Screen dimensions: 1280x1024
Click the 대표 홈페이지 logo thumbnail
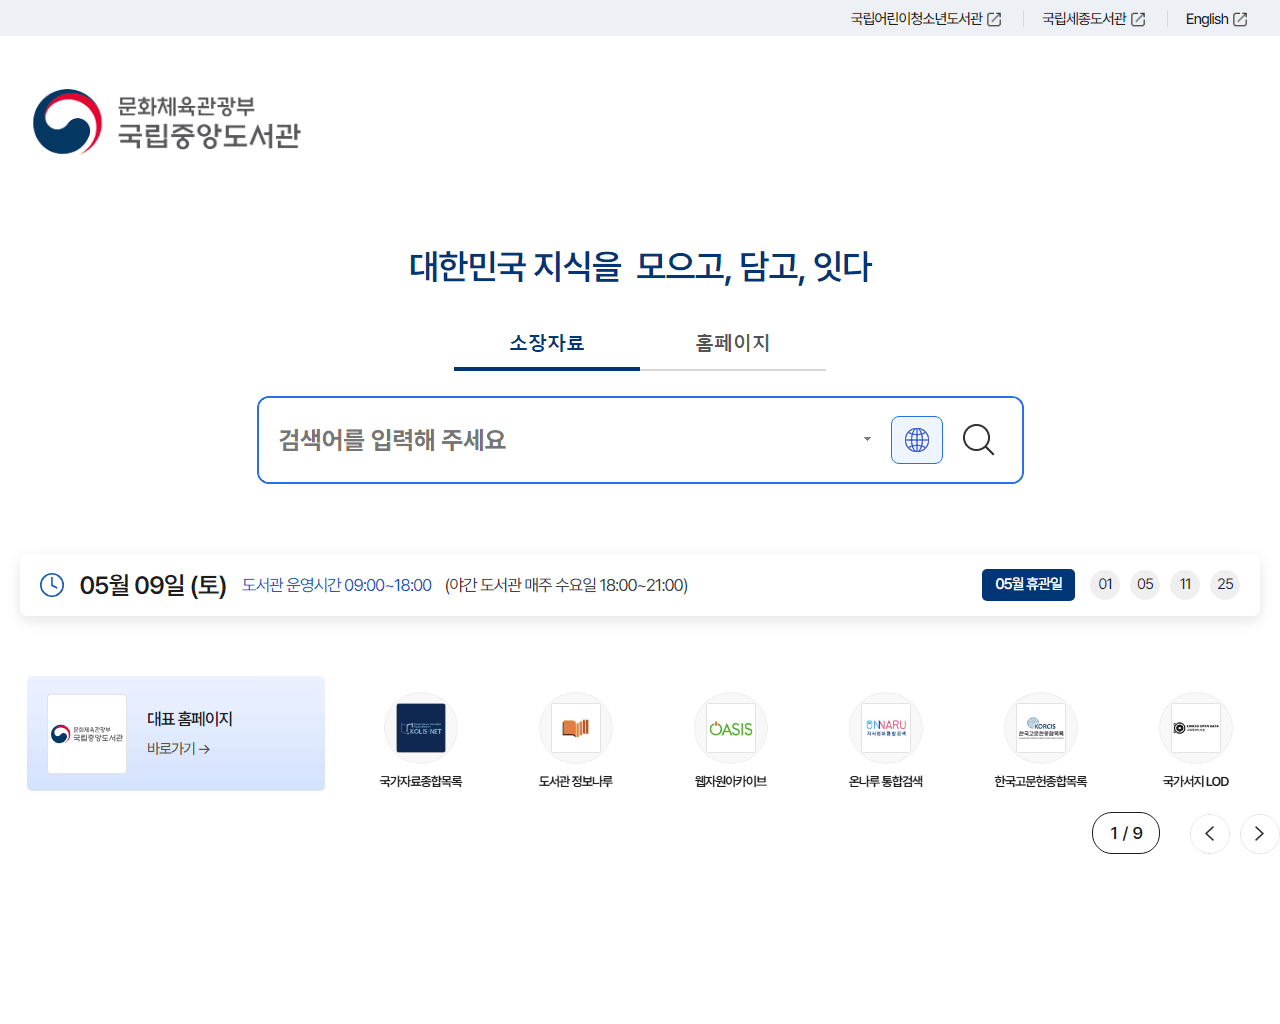click(x=87, y=734)
